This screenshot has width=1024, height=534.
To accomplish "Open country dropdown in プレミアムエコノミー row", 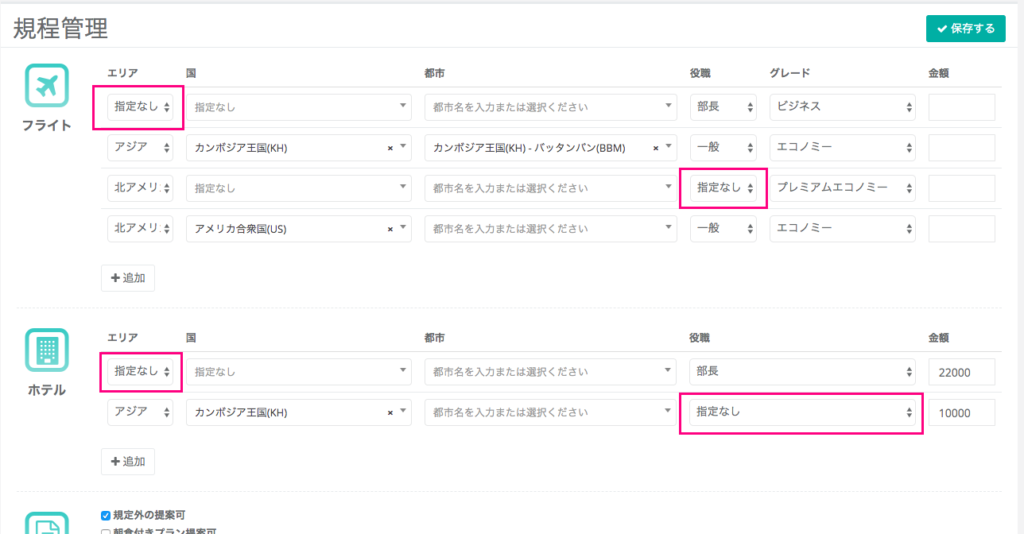I will (x=298, y=188).
